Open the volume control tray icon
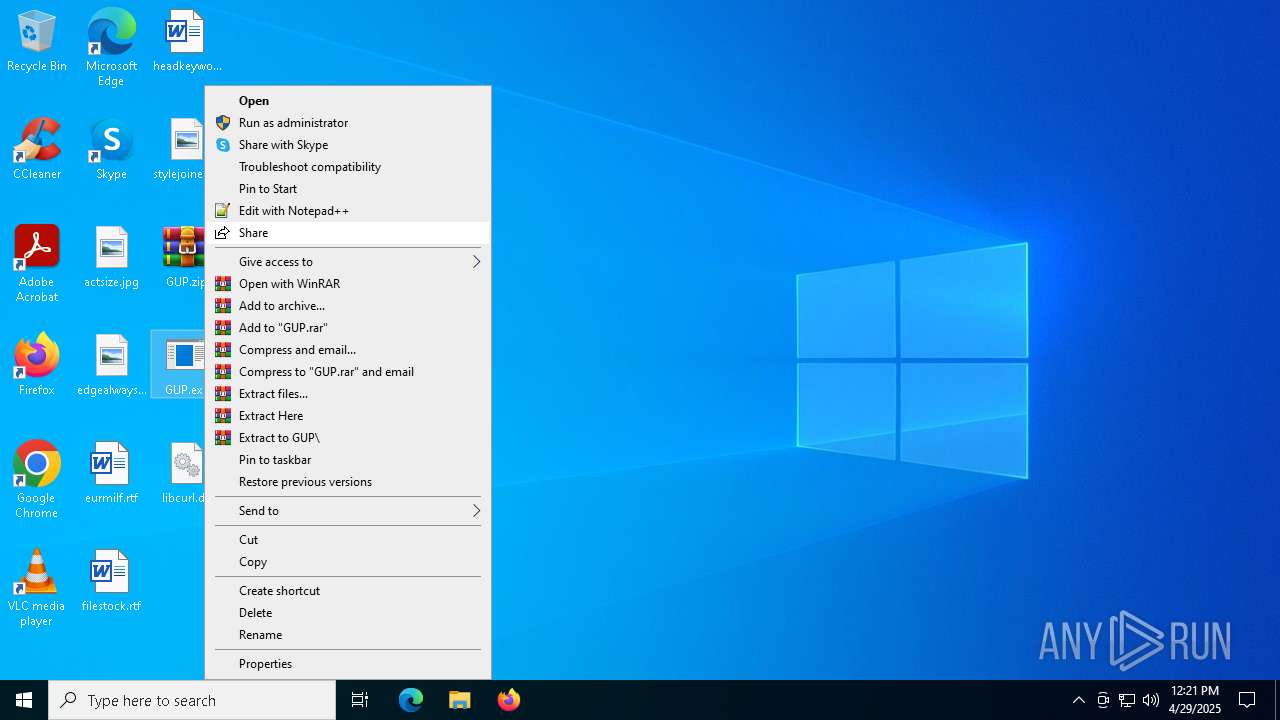 (1151, 700)
